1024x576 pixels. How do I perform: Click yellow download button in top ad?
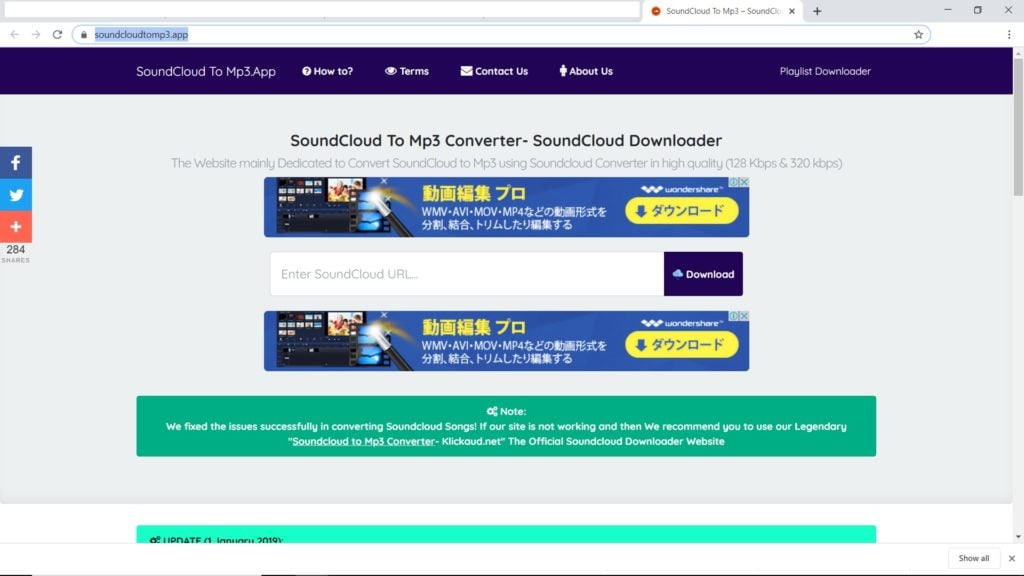click(x=682, y=211)
